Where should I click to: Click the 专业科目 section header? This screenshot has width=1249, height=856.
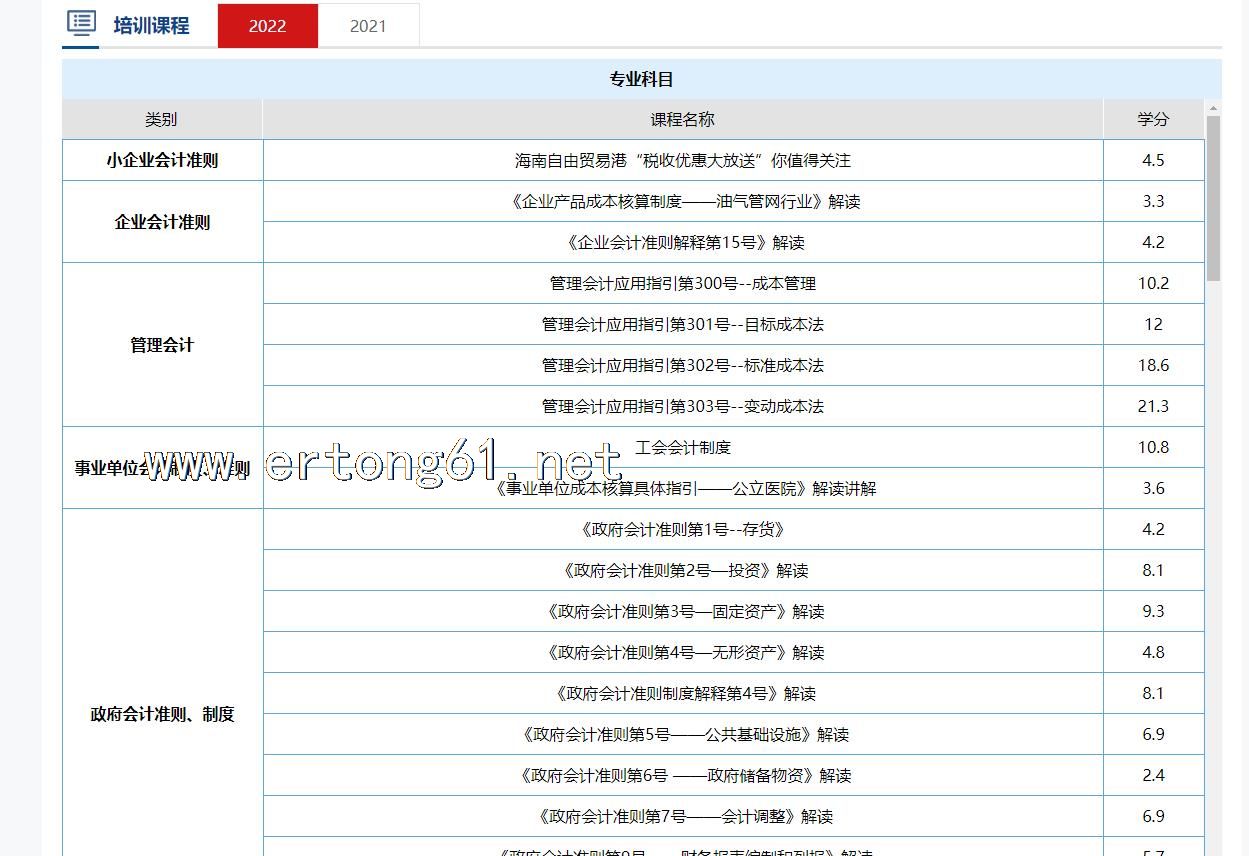pos(641,79)
